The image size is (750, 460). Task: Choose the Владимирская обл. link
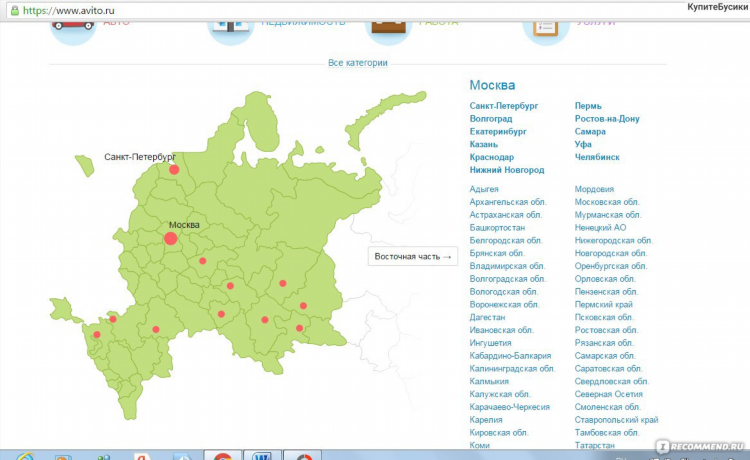pos(507,266)
